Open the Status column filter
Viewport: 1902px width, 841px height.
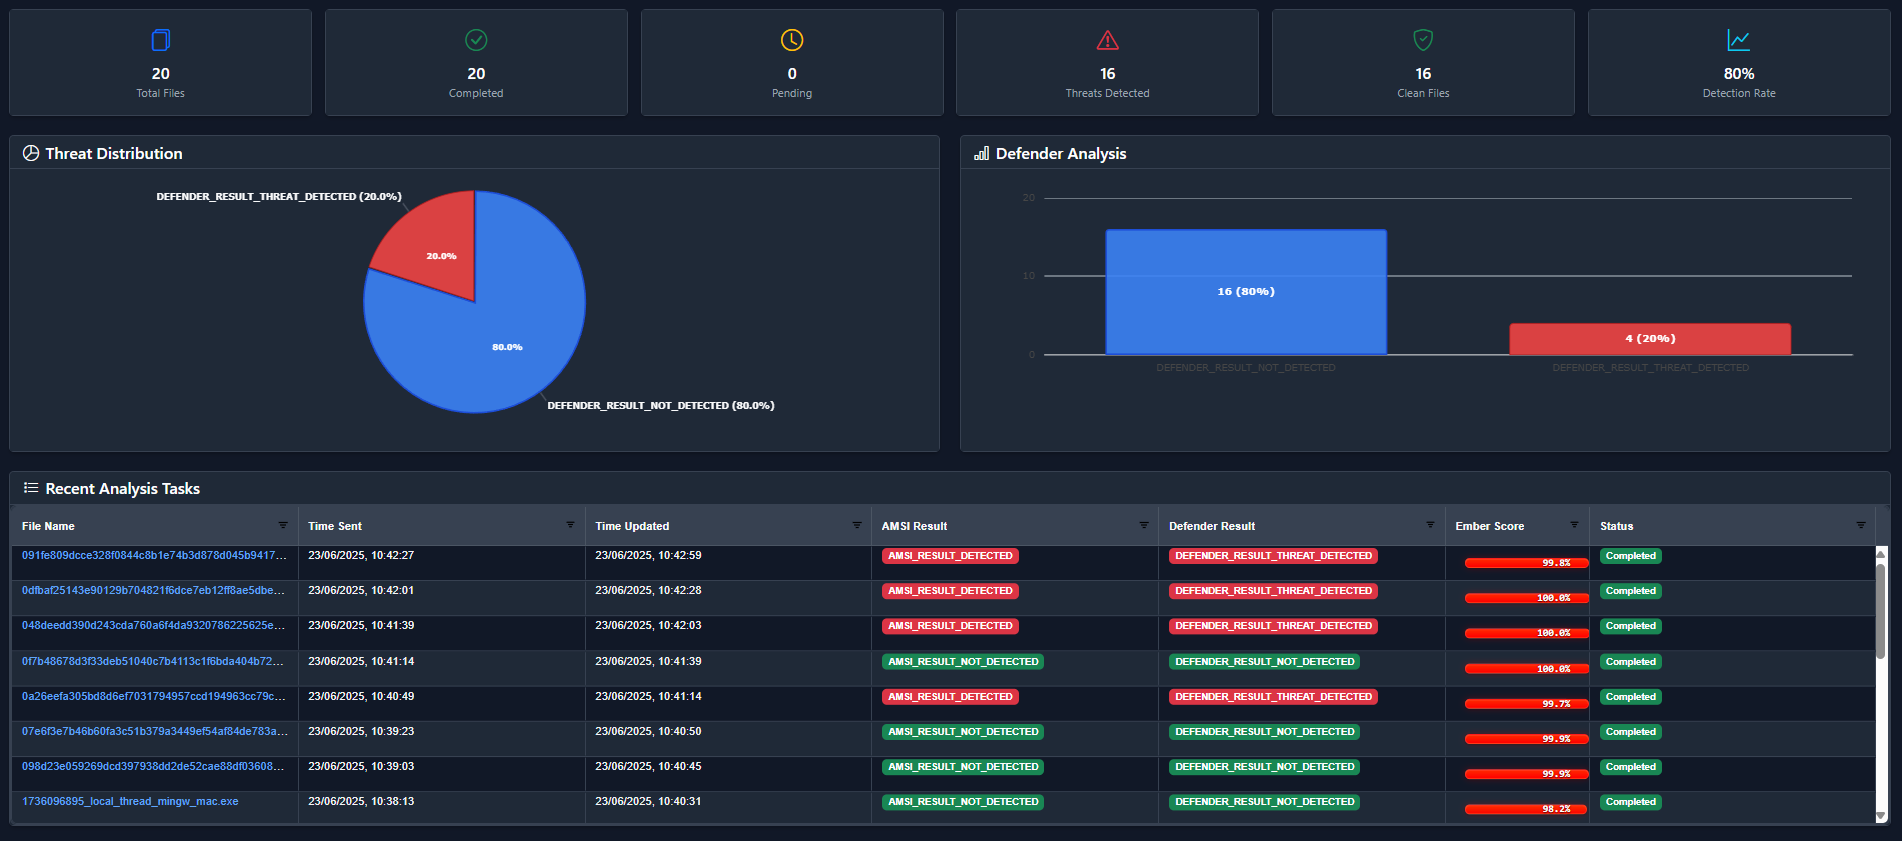(1861, 525)
